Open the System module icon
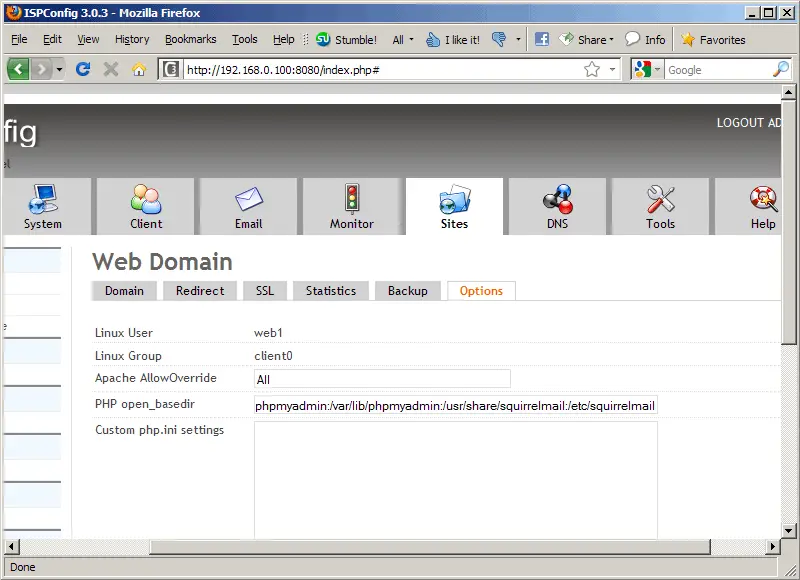Screen dimensions: 800x580 pos(43,199)
